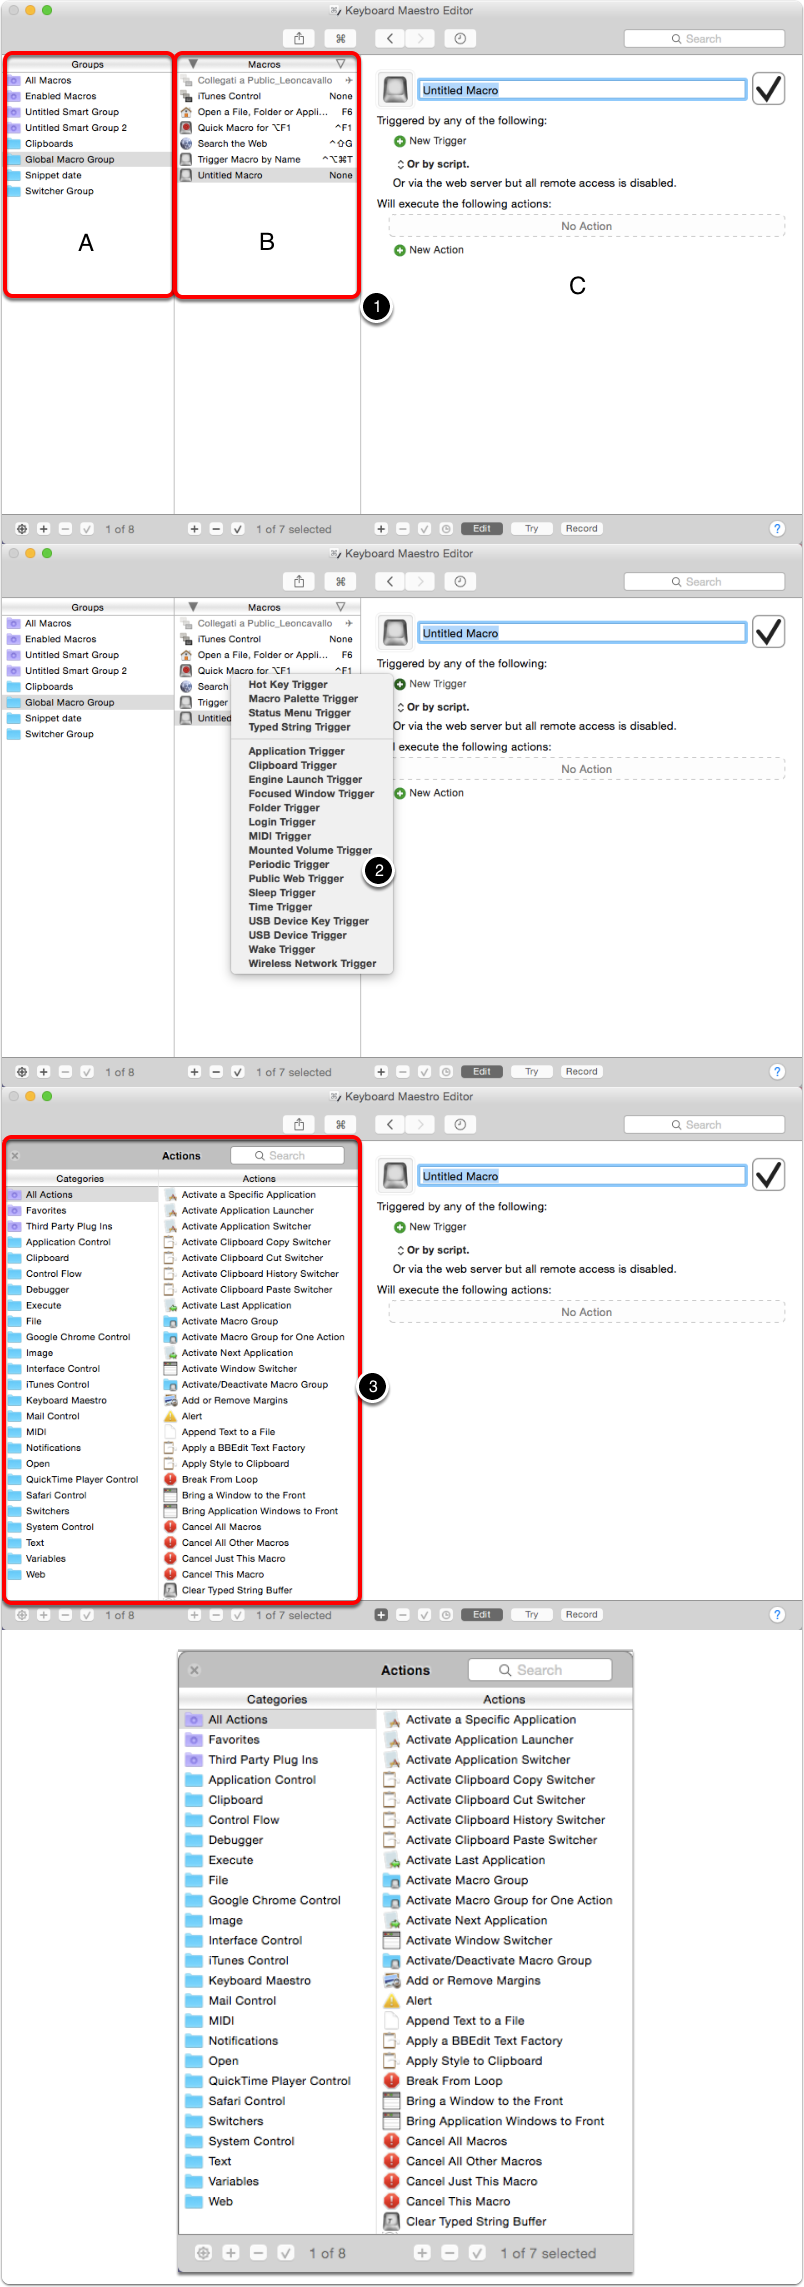Click the command-key icon in the trigger-menu window toolbar
Screen dimensions: 804x2287
tap(341, 581)
